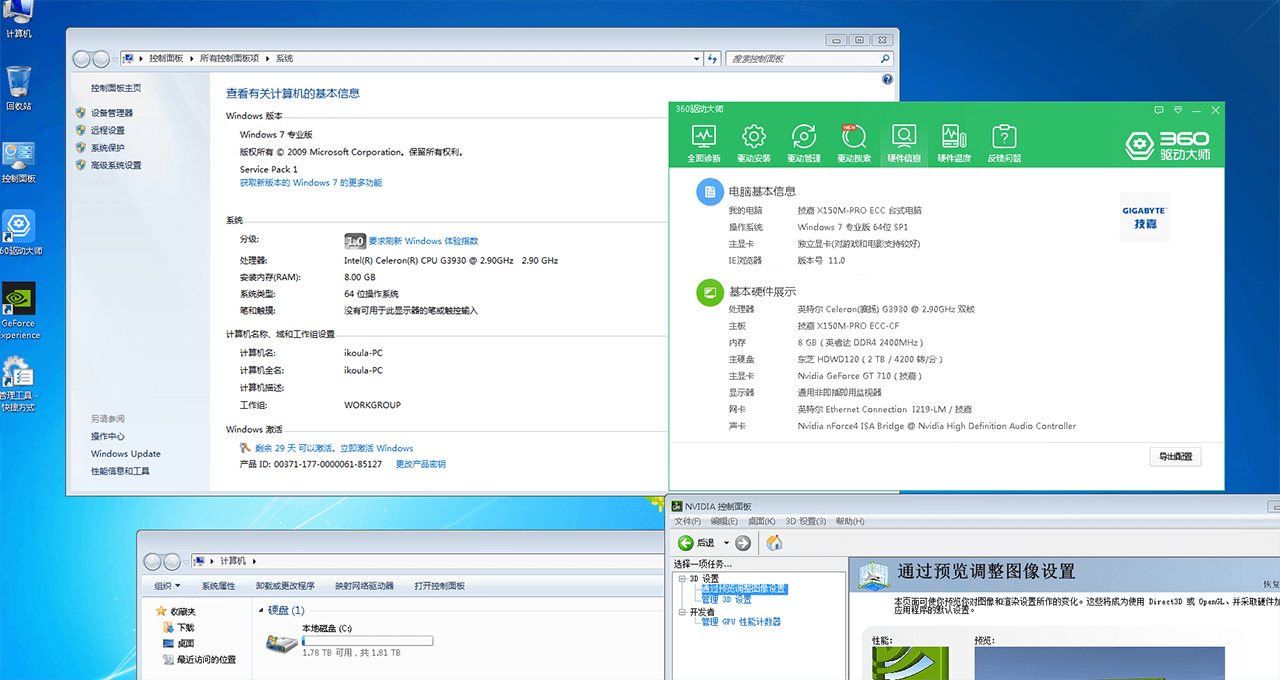This screenshot has height=680, width=1280.
Task: Open 驱动管理 in 360驱动大师
Action: click(804, 144)
